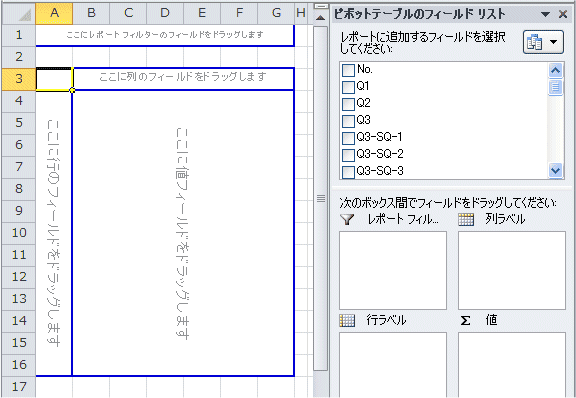Viewport: 576px width, 398px height.
Task: Enable the Q1 field checkbox
Action: point(348,87)
